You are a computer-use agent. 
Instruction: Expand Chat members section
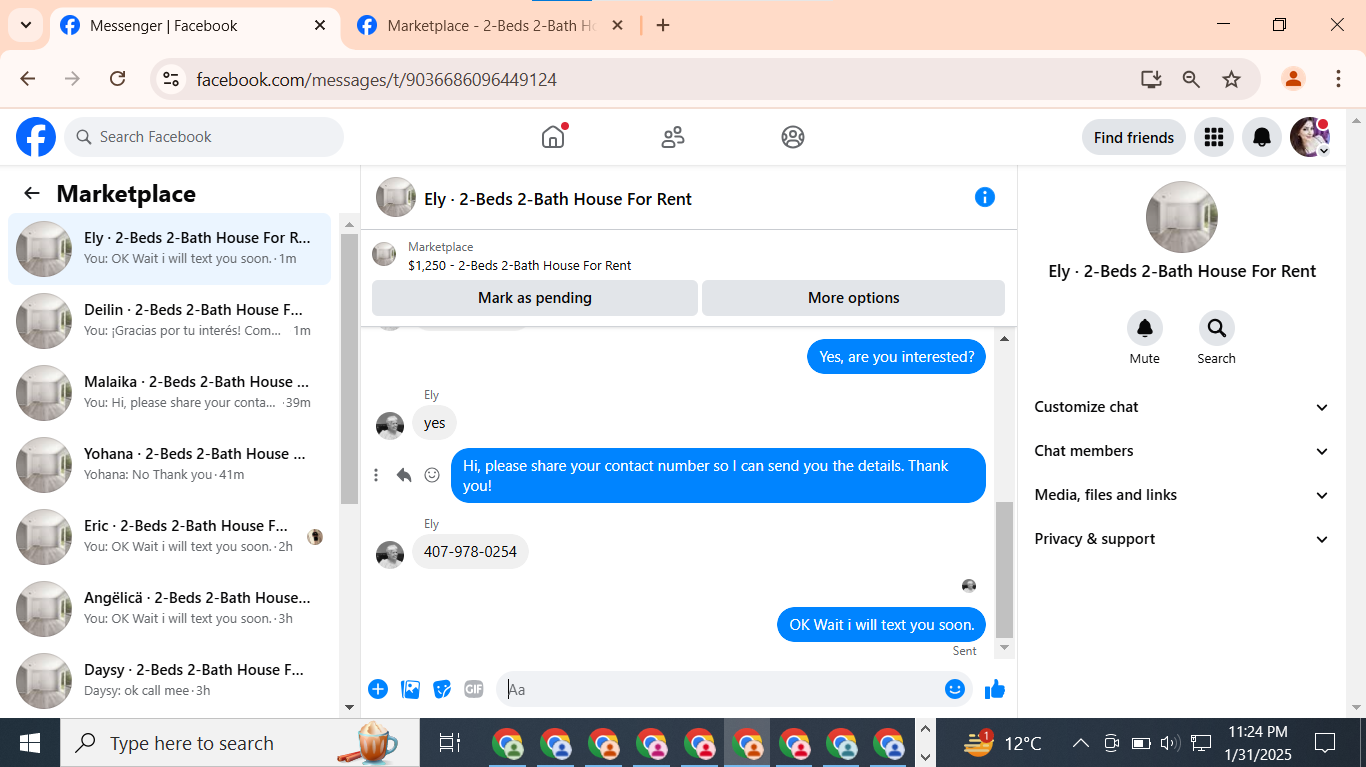point(1181,451)
